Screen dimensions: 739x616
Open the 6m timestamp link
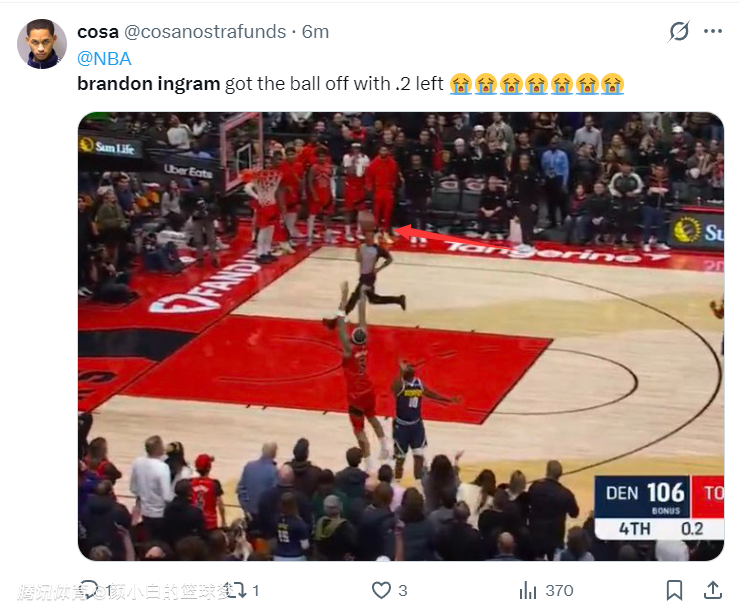(x=315, y=32)
